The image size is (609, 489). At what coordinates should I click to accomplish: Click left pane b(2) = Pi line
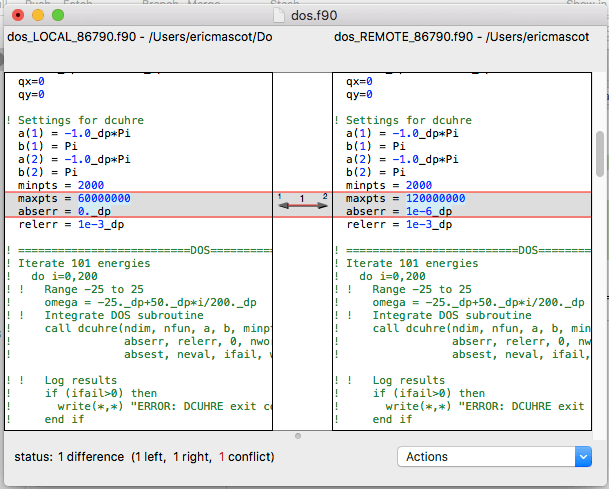48,172
